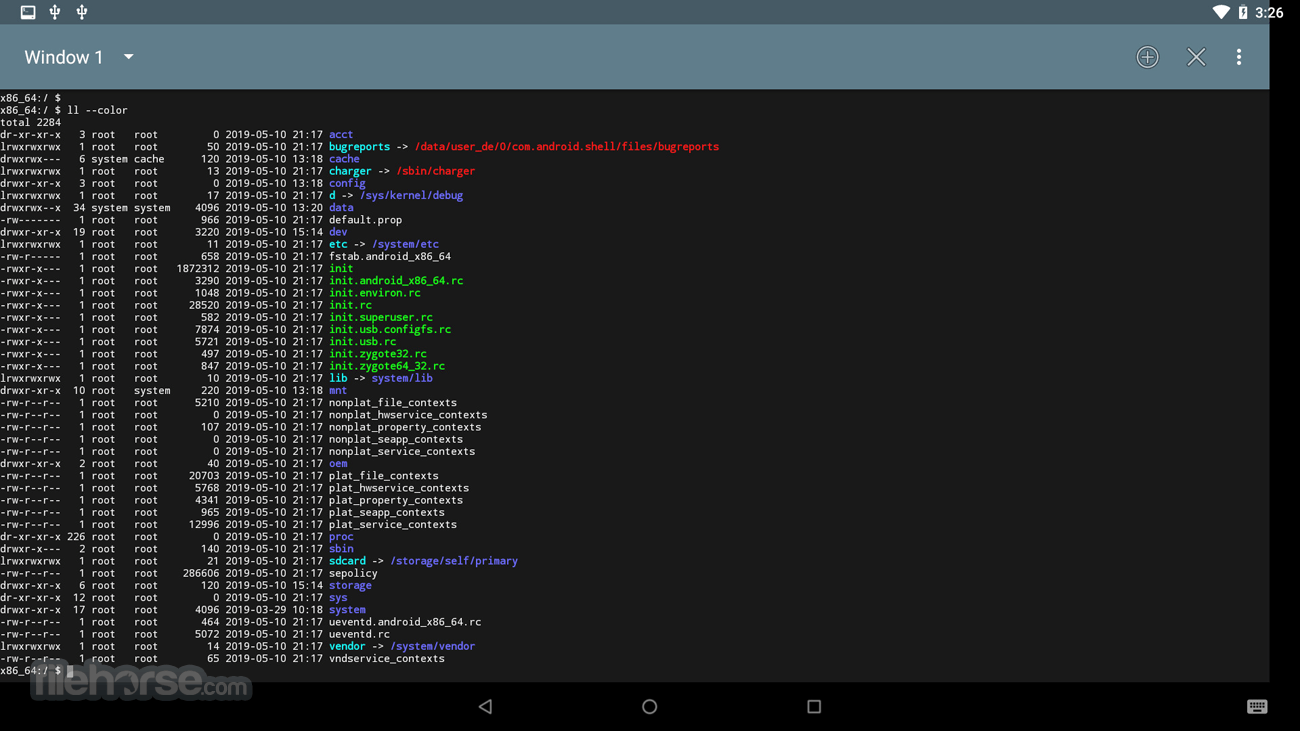Click the 'init.environ.rc' file name
This screenshot has height=731, width=1300.
coord(375,293)
